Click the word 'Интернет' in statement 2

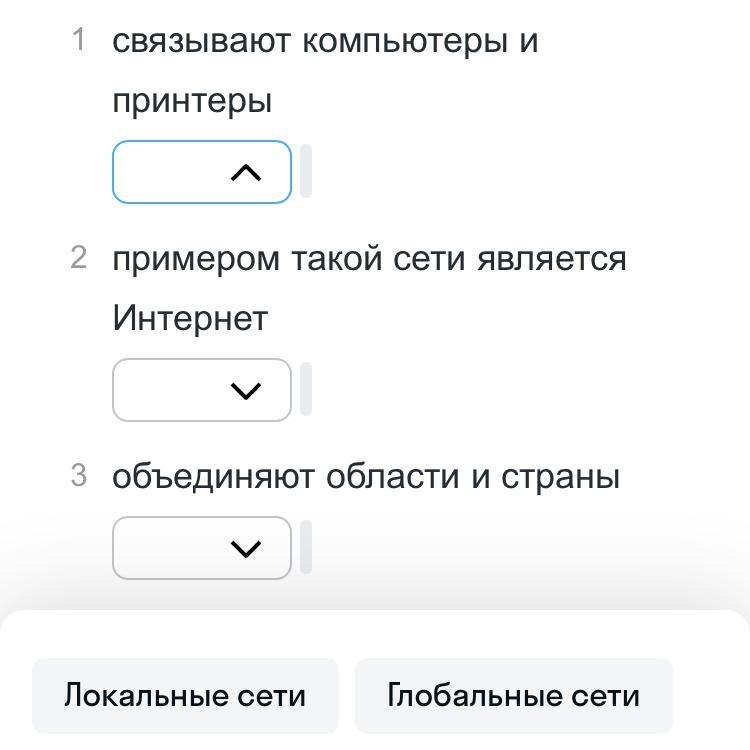[x=190, y=319]
